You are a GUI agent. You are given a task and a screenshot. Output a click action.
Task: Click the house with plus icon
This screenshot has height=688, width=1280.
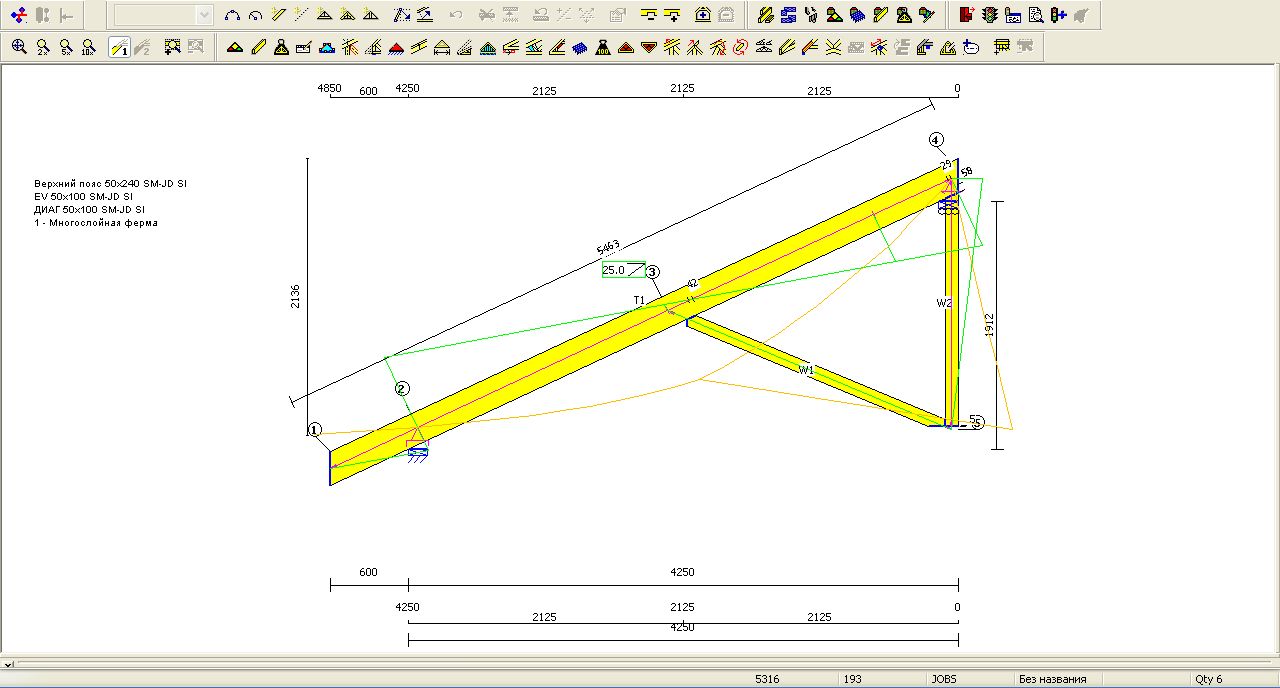point(703,15)
